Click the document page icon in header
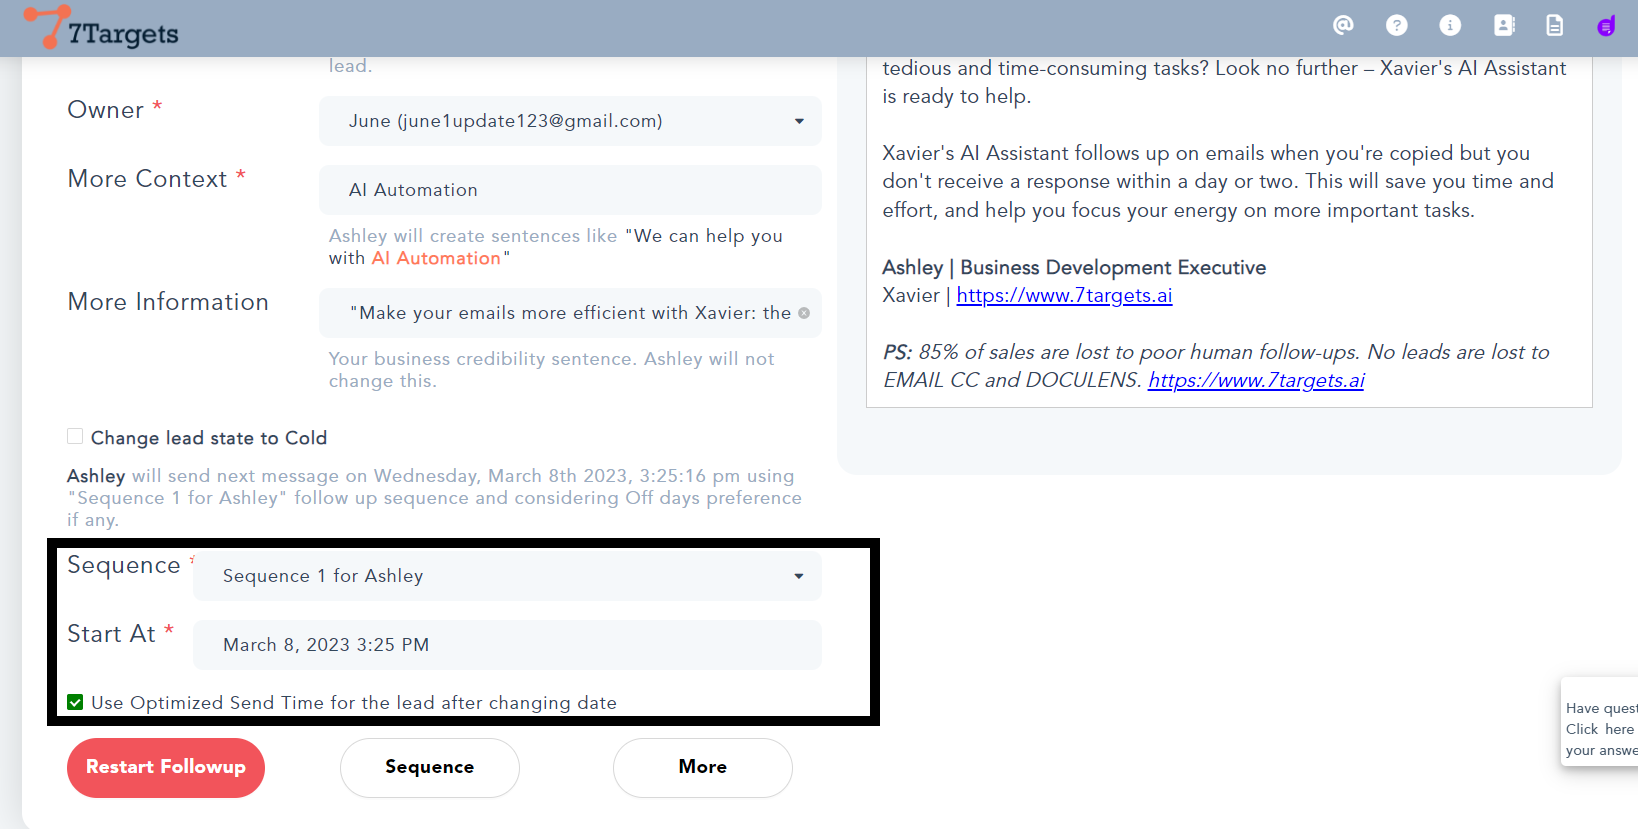The image size is (1638, 829). click(1554, 25)
